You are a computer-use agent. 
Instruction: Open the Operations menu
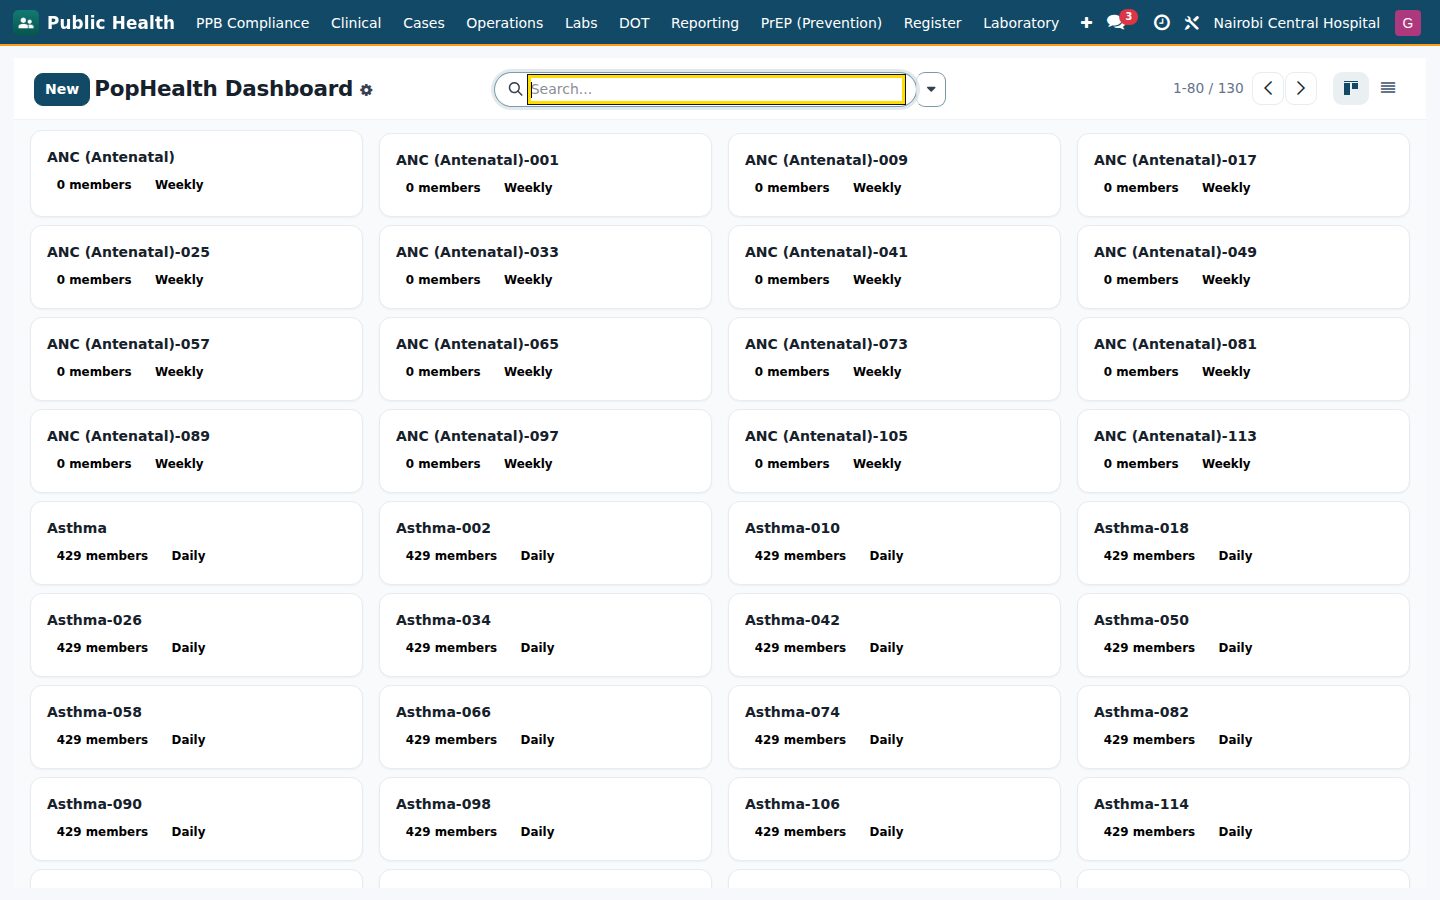(x=504, y=22)
